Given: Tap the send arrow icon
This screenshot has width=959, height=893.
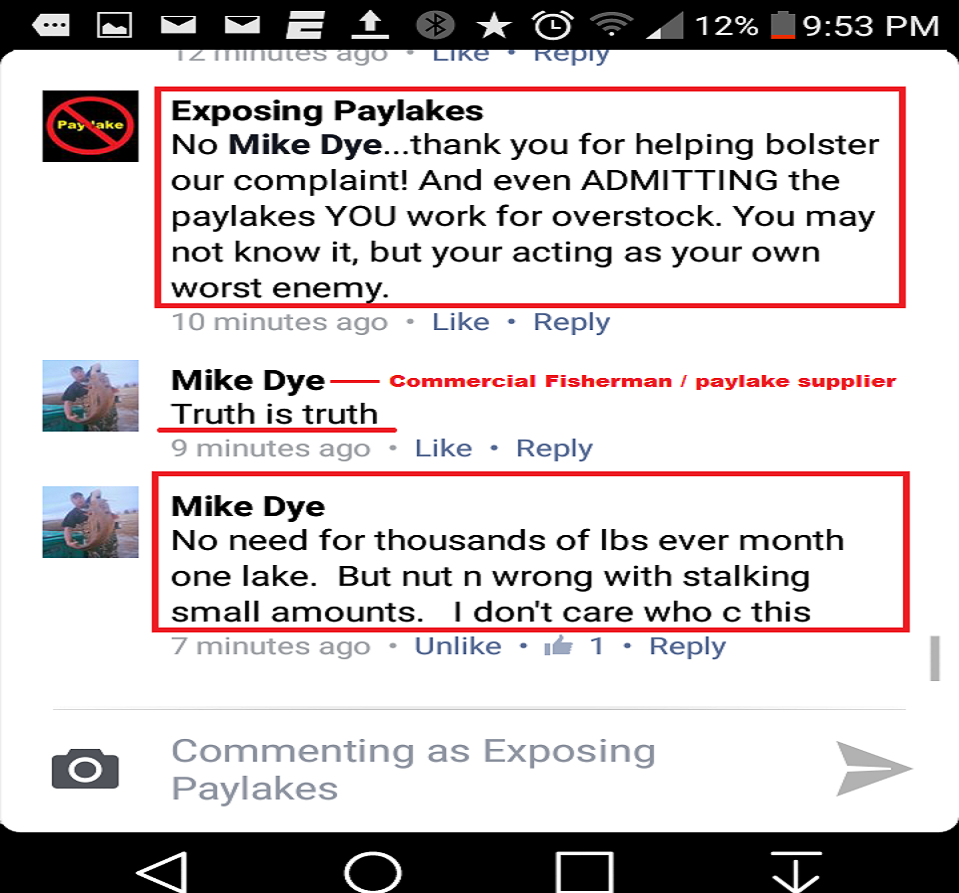Looking at the screenshot, I should pos(873,768).
